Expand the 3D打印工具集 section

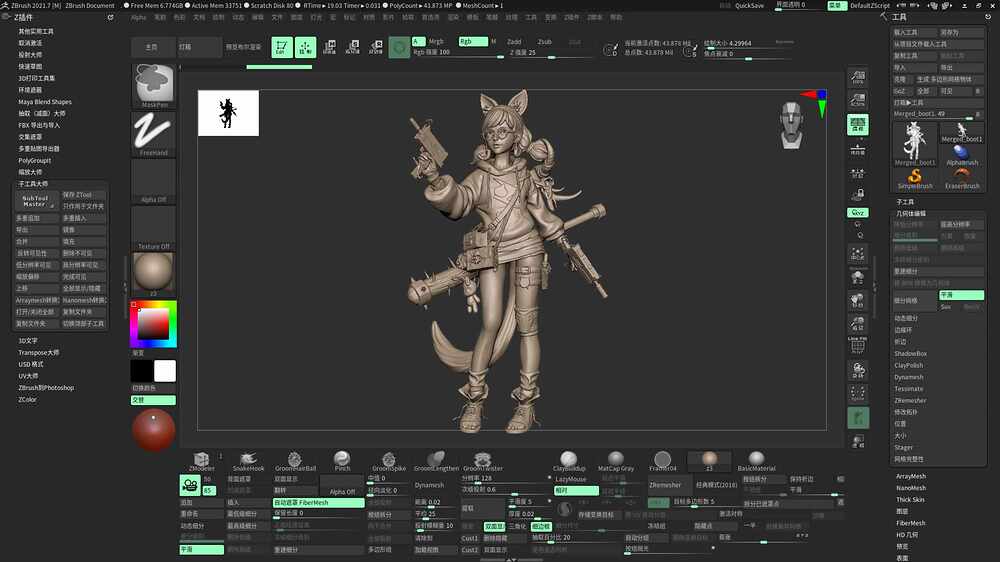point(36,78)
